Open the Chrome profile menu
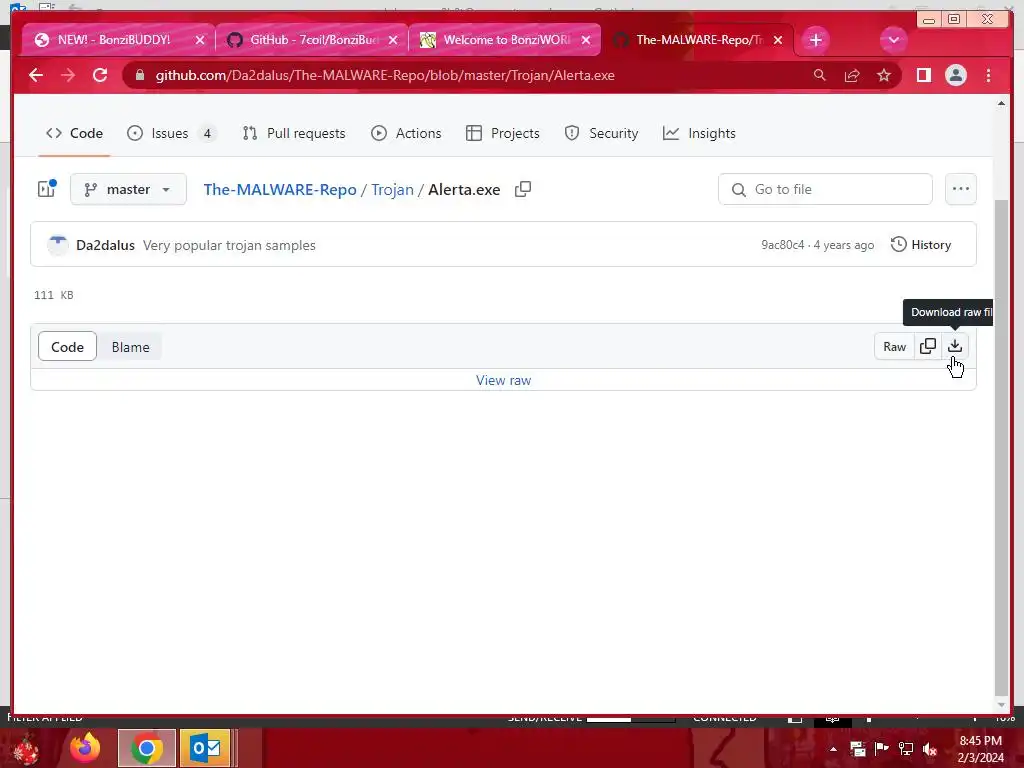This screenshot has width=1024, height=768. tap(955, 75)
